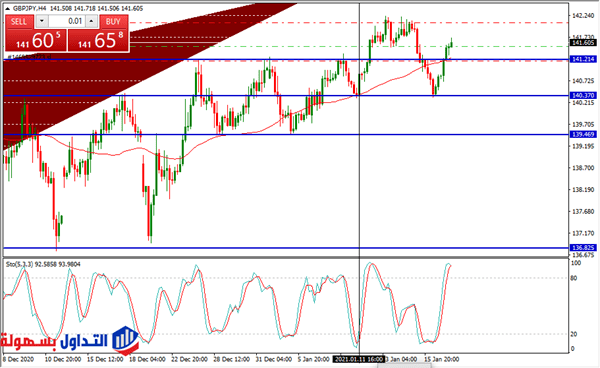600x368 pixels.
Task: Click the 2021.01.11 16:00 crosshair date label
Action: point(359,359)
